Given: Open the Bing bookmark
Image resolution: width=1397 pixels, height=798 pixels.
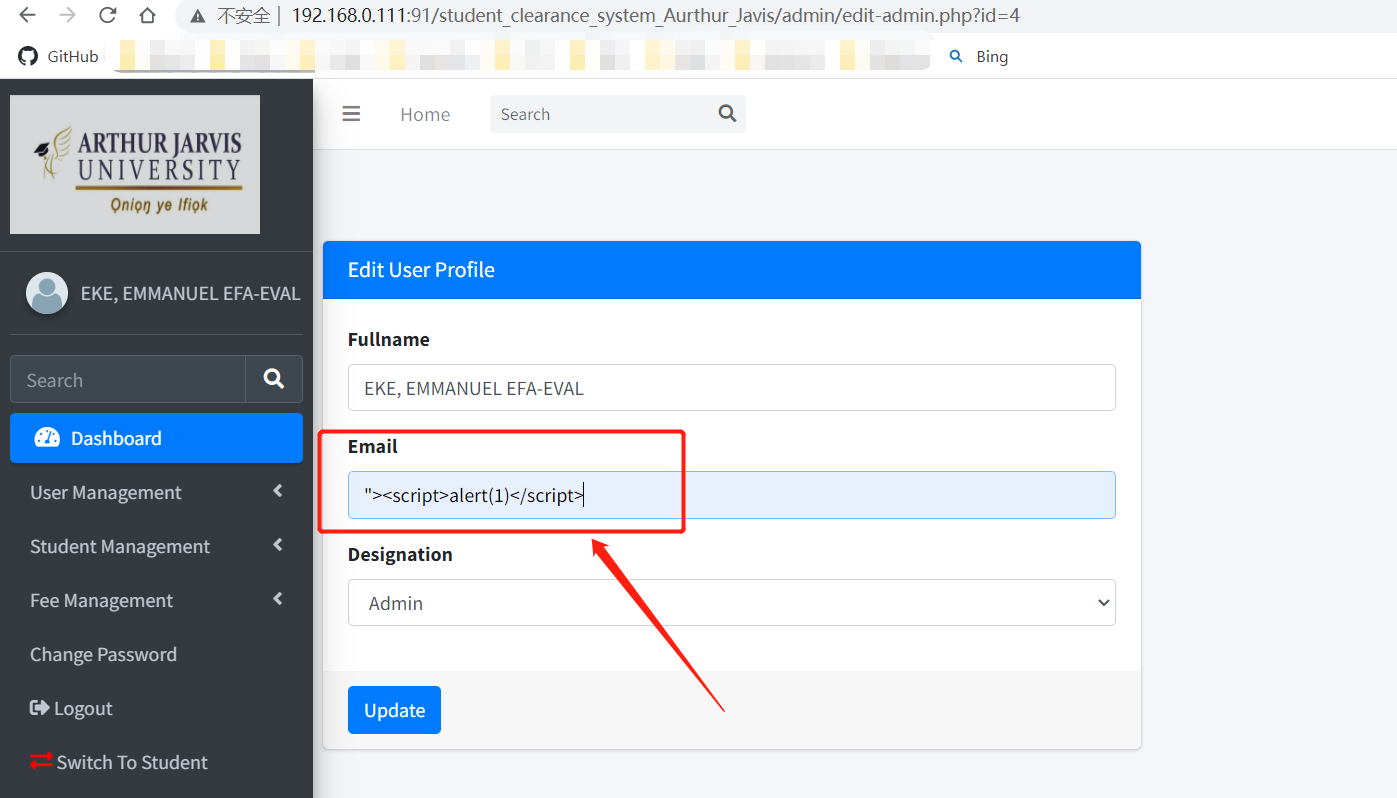Looking at the screenshot, I should coord(978,56).
